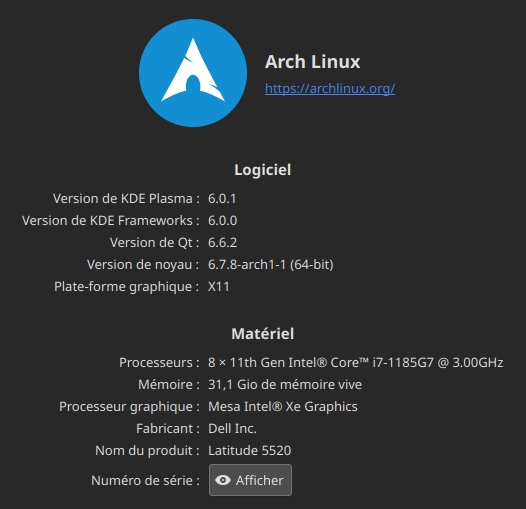Image resolution: width=526 pixels, height=509 pixels.
Task: Click the Version de noyau label
Action: click(143, 265)
